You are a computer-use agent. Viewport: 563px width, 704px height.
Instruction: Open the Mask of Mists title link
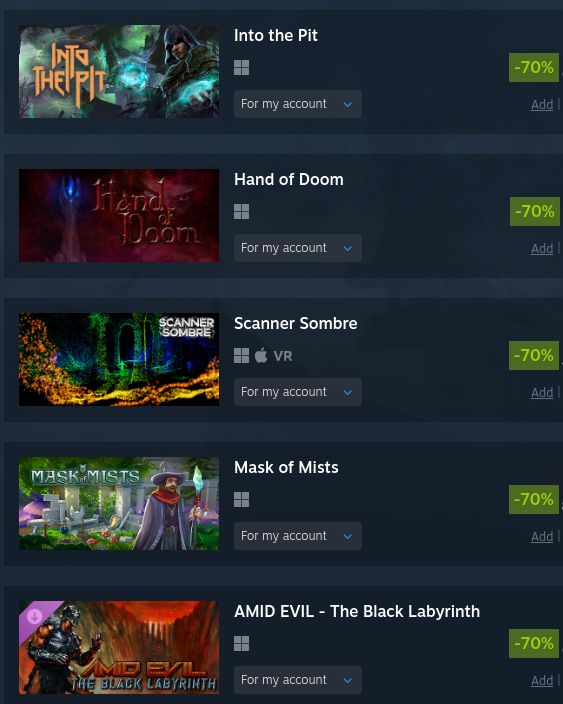[x=286, y=467]
